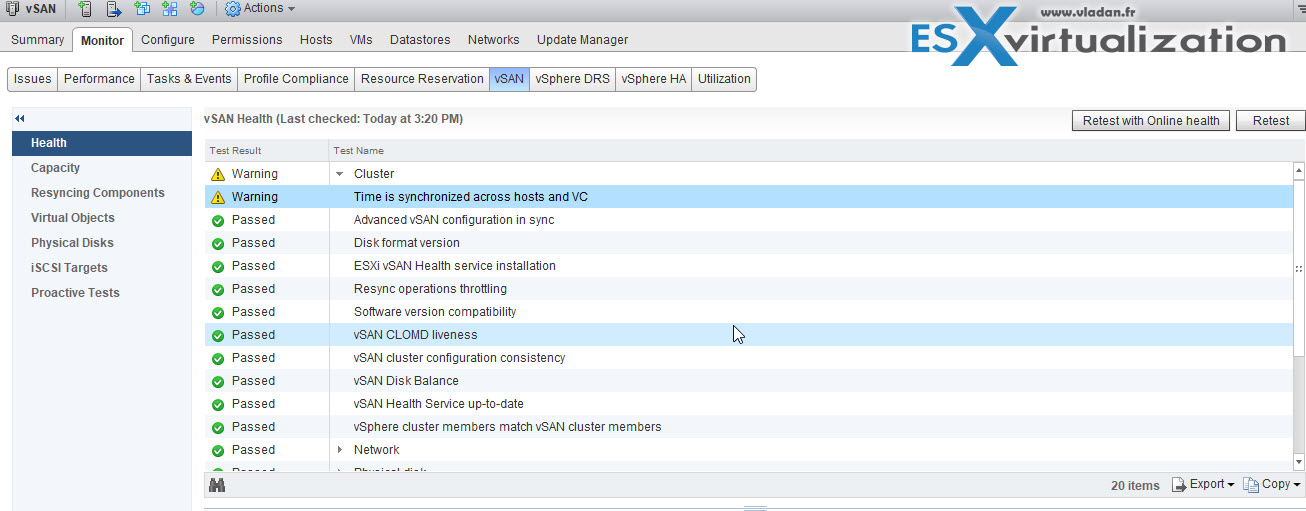Click the Add Host toolbar icon
1306x511 pixels.
coord(86,9)
